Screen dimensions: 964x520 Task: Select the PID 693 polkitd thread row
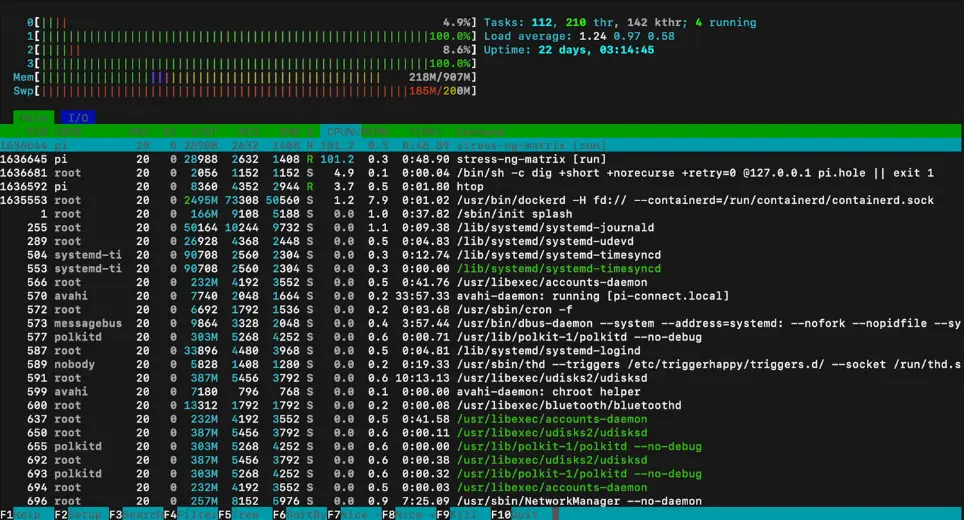(x=481, y=473)
